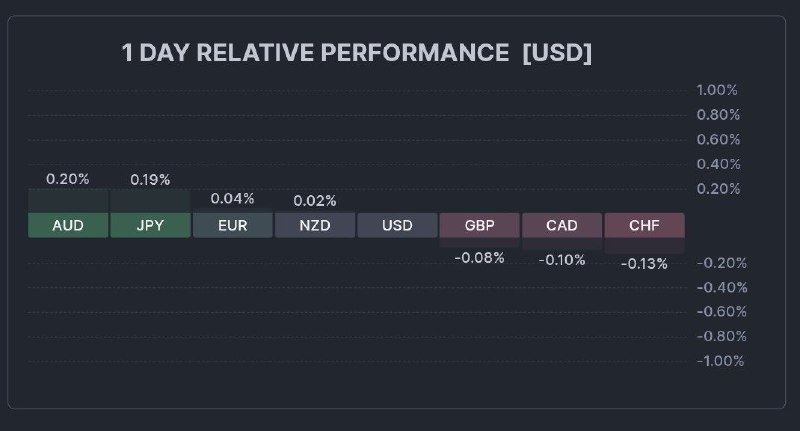Click the 0.04% value above EUR
800x431 pixels.
(x=232, y=198)
